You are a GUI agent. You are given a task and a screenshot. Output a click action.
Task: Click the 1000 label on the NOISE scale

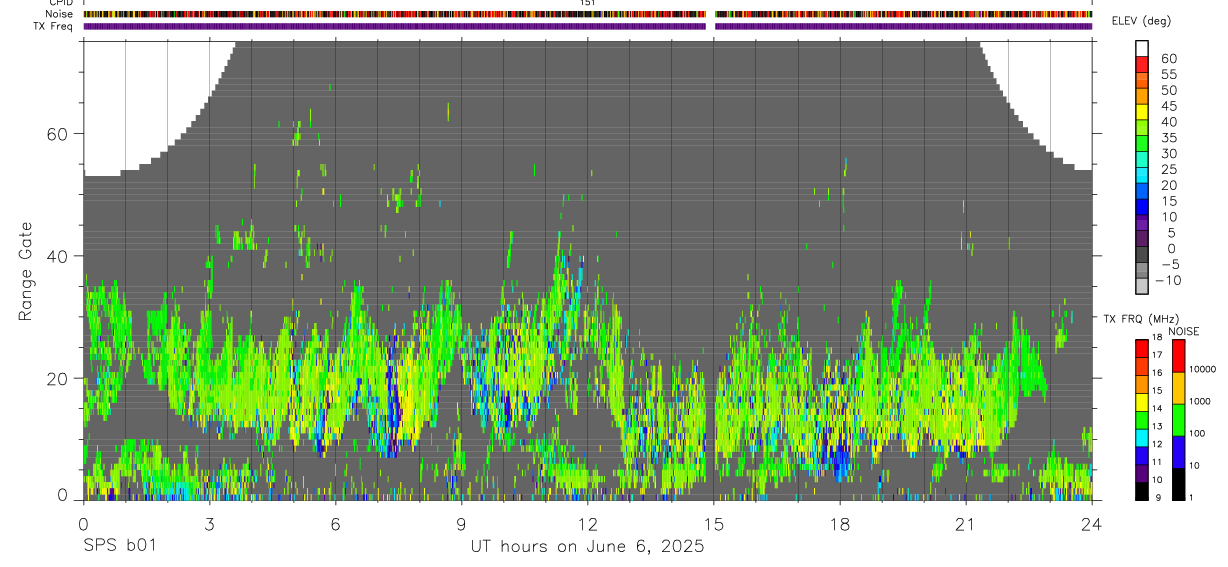tap(1199, 401)
